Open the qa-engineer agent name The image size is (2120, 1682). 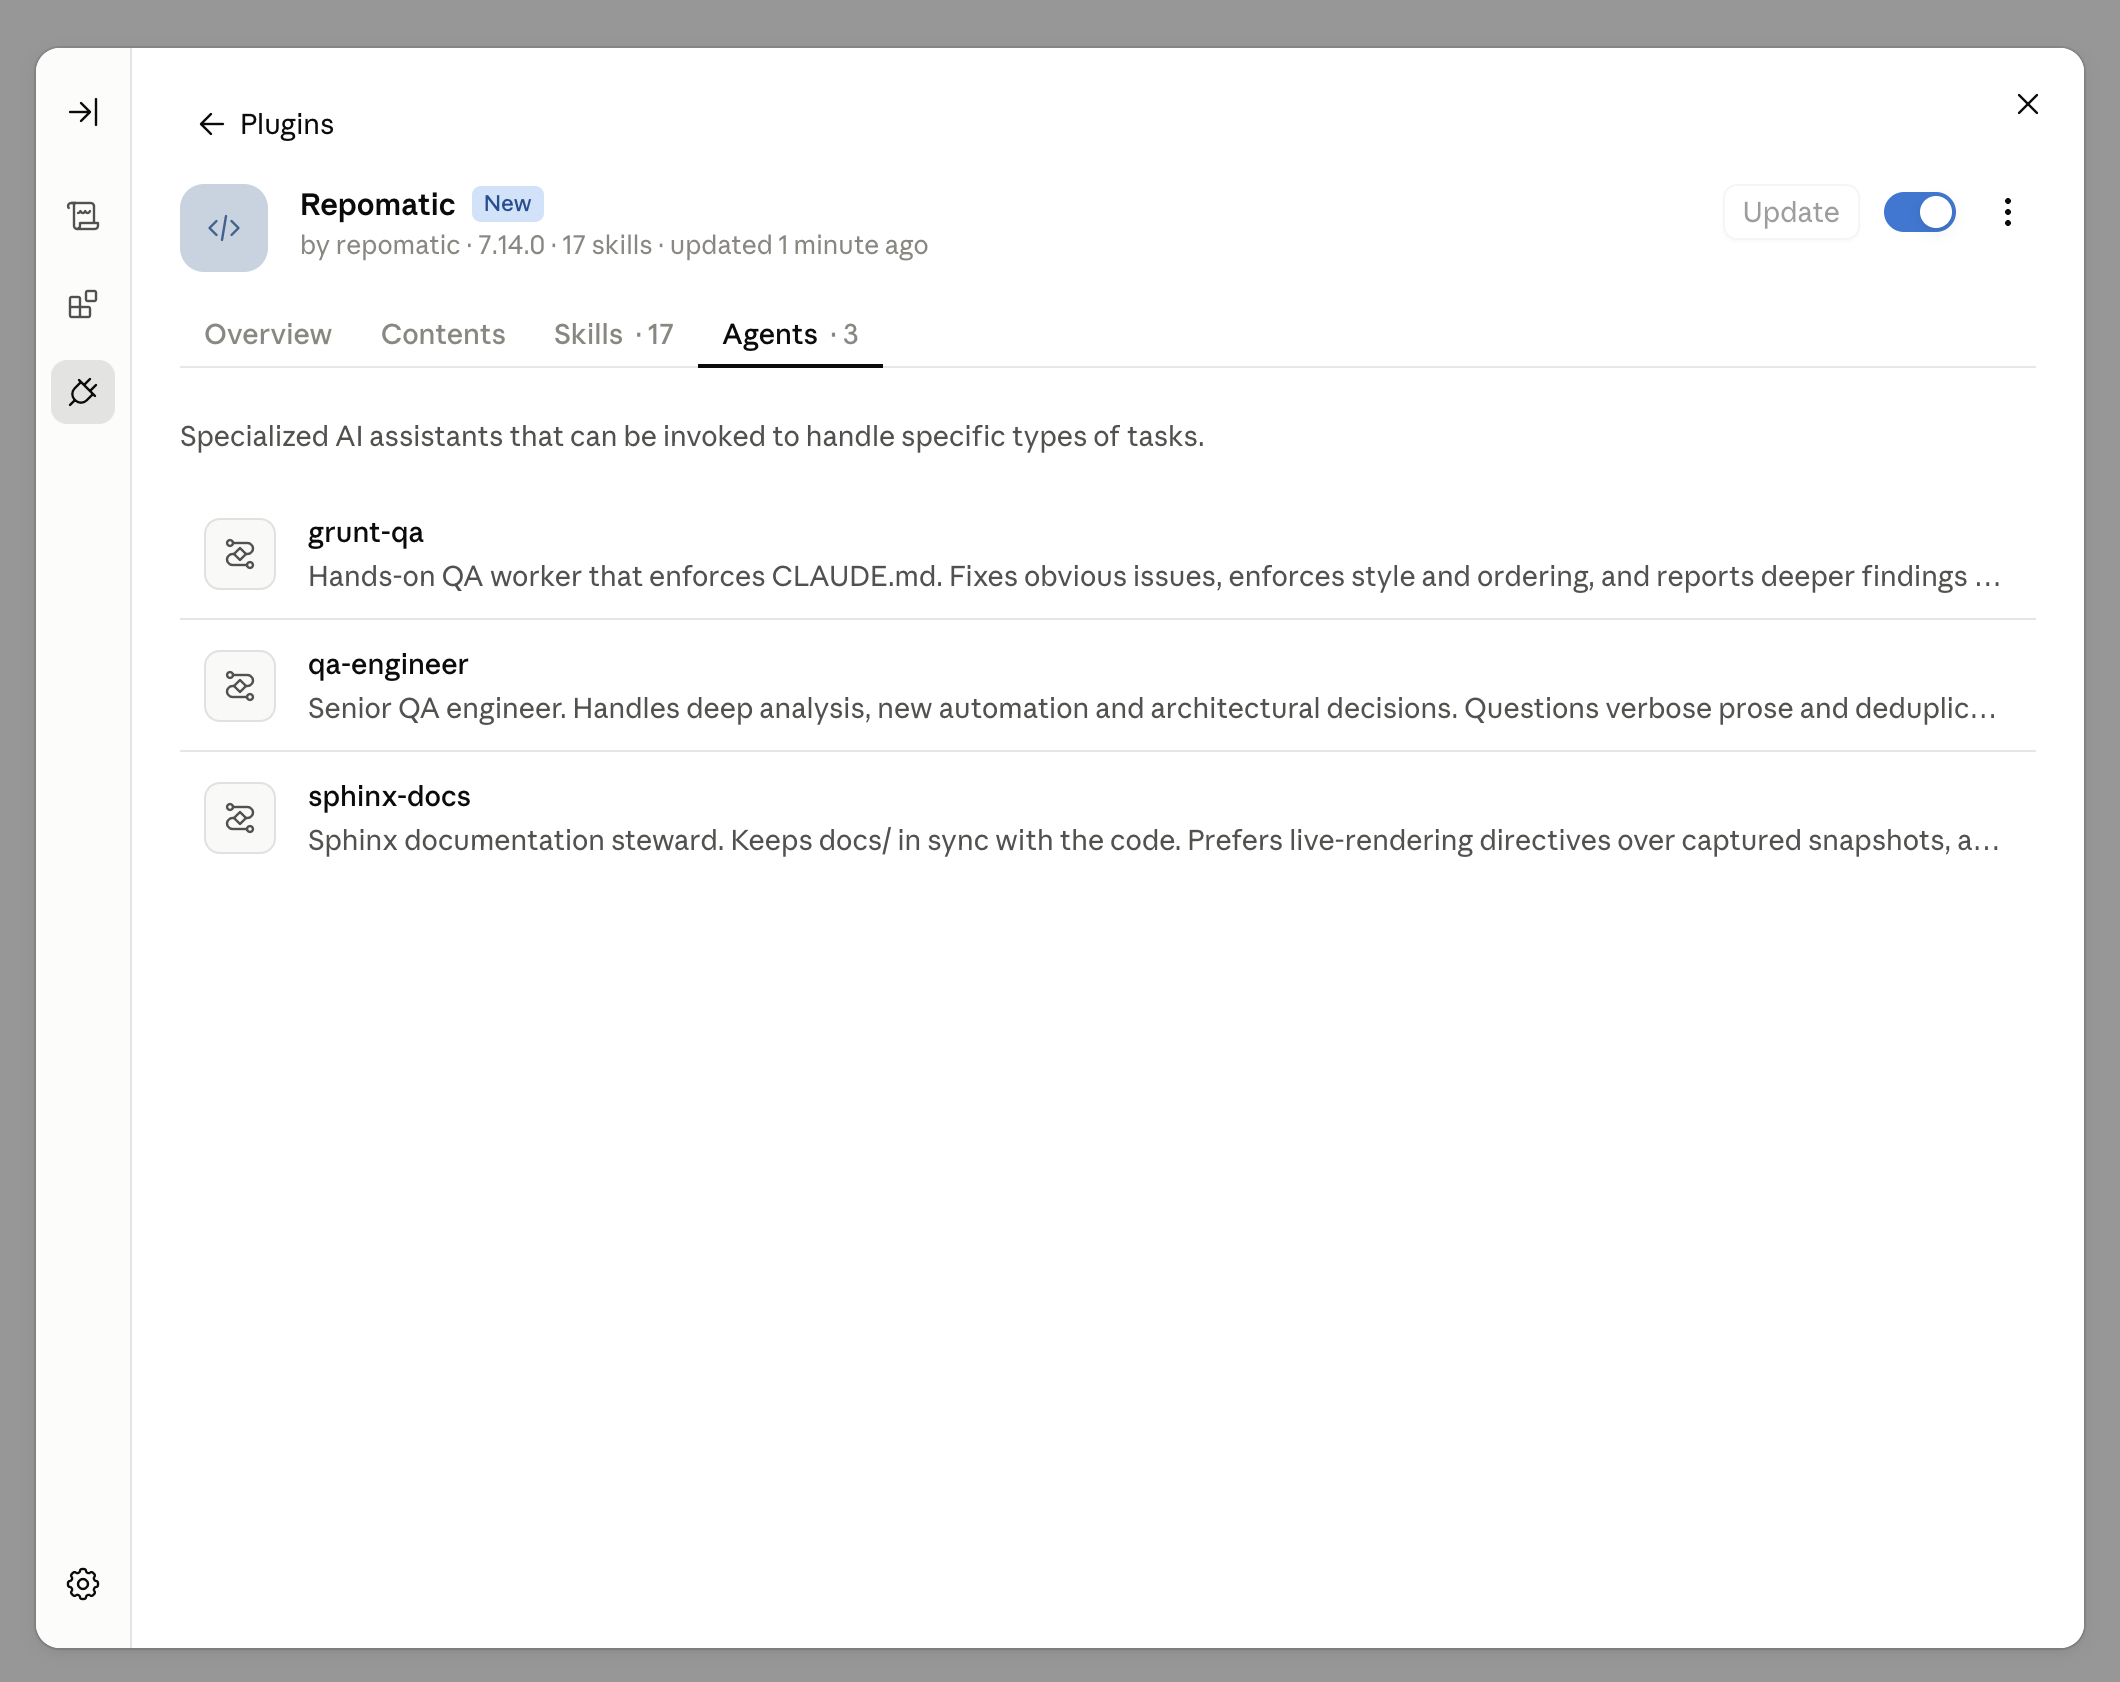tap(388, 664)
